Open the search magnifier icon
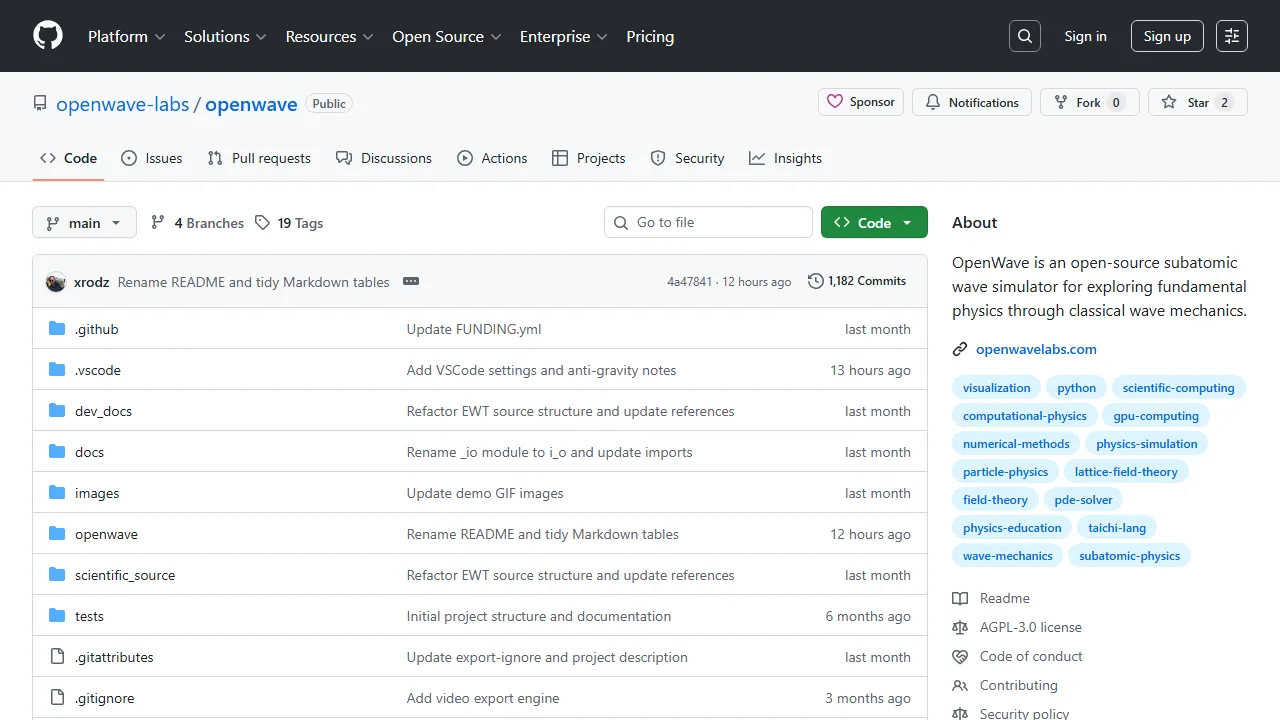The image size is (1280, 720). coord(1025,36)
